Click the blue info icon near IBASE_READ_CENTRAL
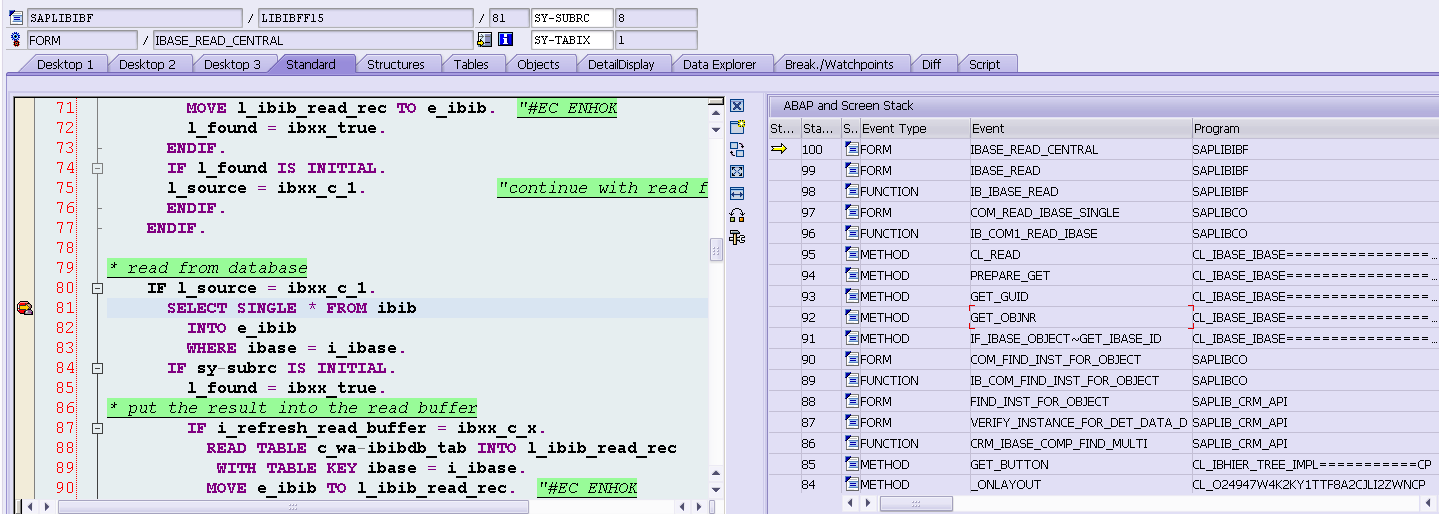 (506, 40)
